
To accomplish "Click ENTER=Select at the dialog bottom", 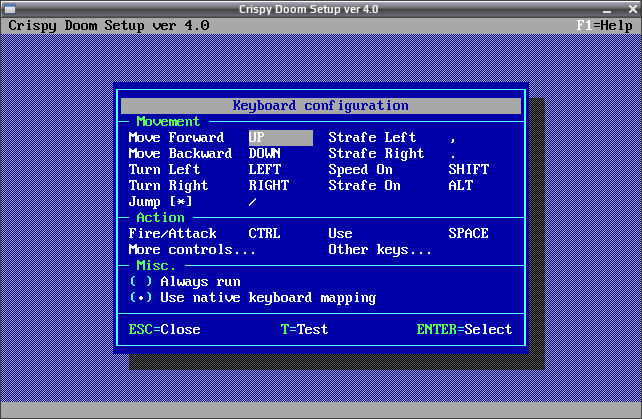I will [x=464, y=329].
